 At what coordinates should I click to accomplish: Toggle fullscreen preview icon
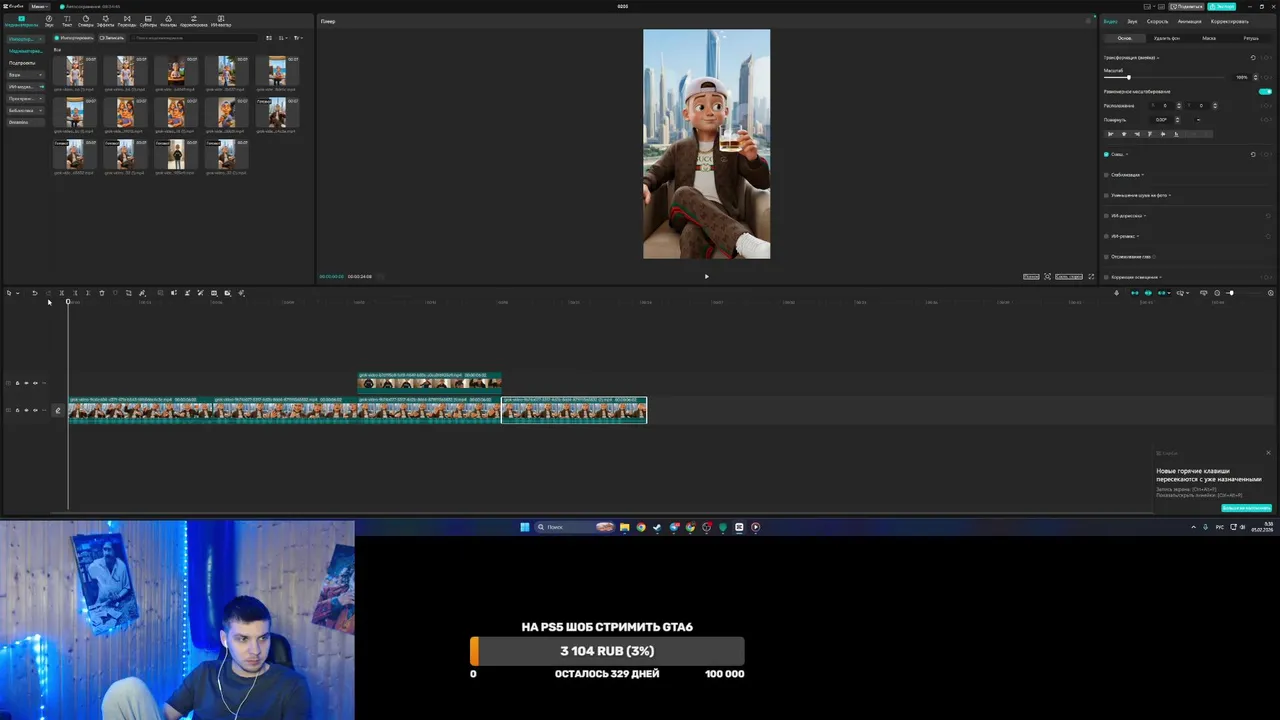pos(1091,277)
